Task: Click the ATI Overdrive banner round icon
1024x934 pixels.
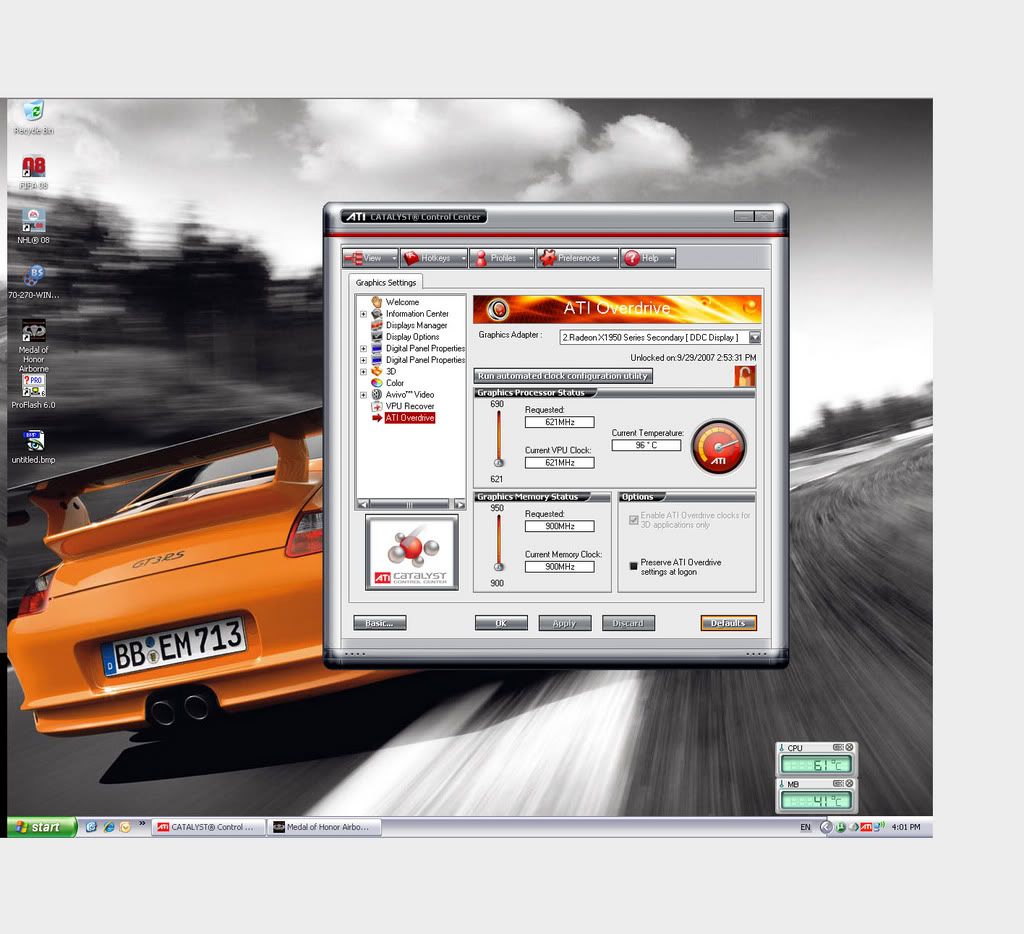Action: pyautogui.click(x=498, y=309)
